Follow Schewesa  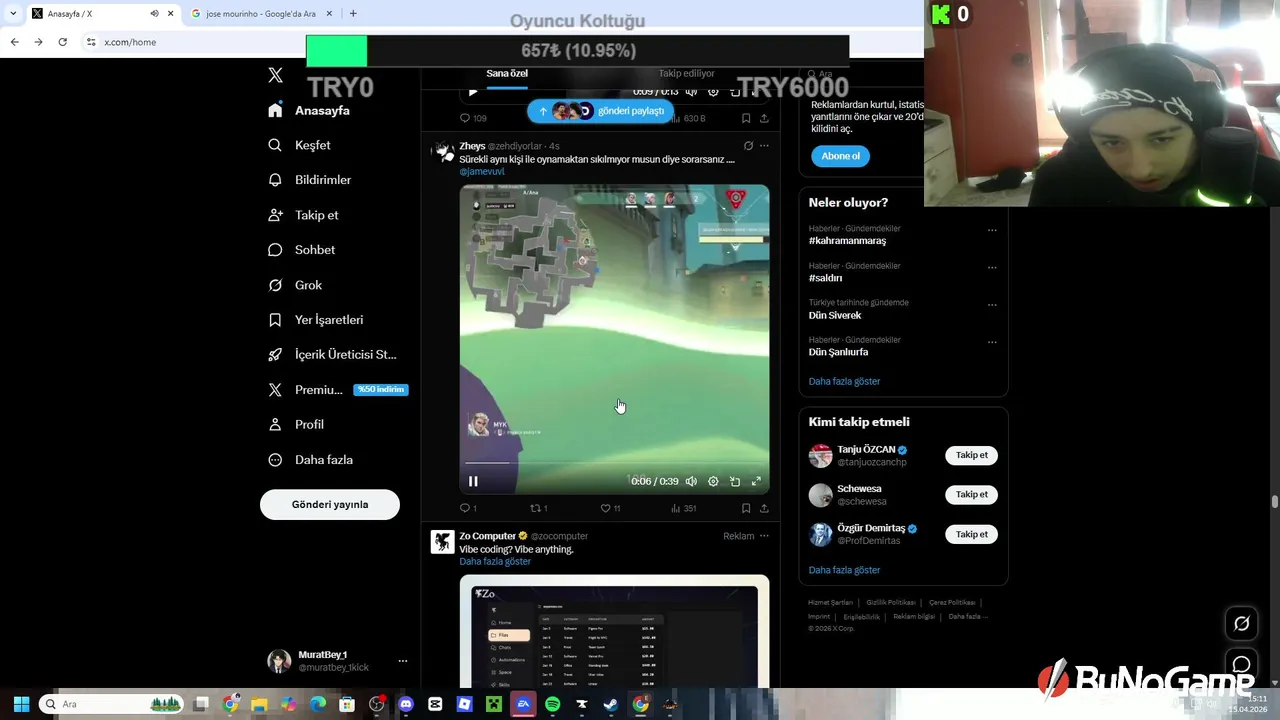[971, 494]
